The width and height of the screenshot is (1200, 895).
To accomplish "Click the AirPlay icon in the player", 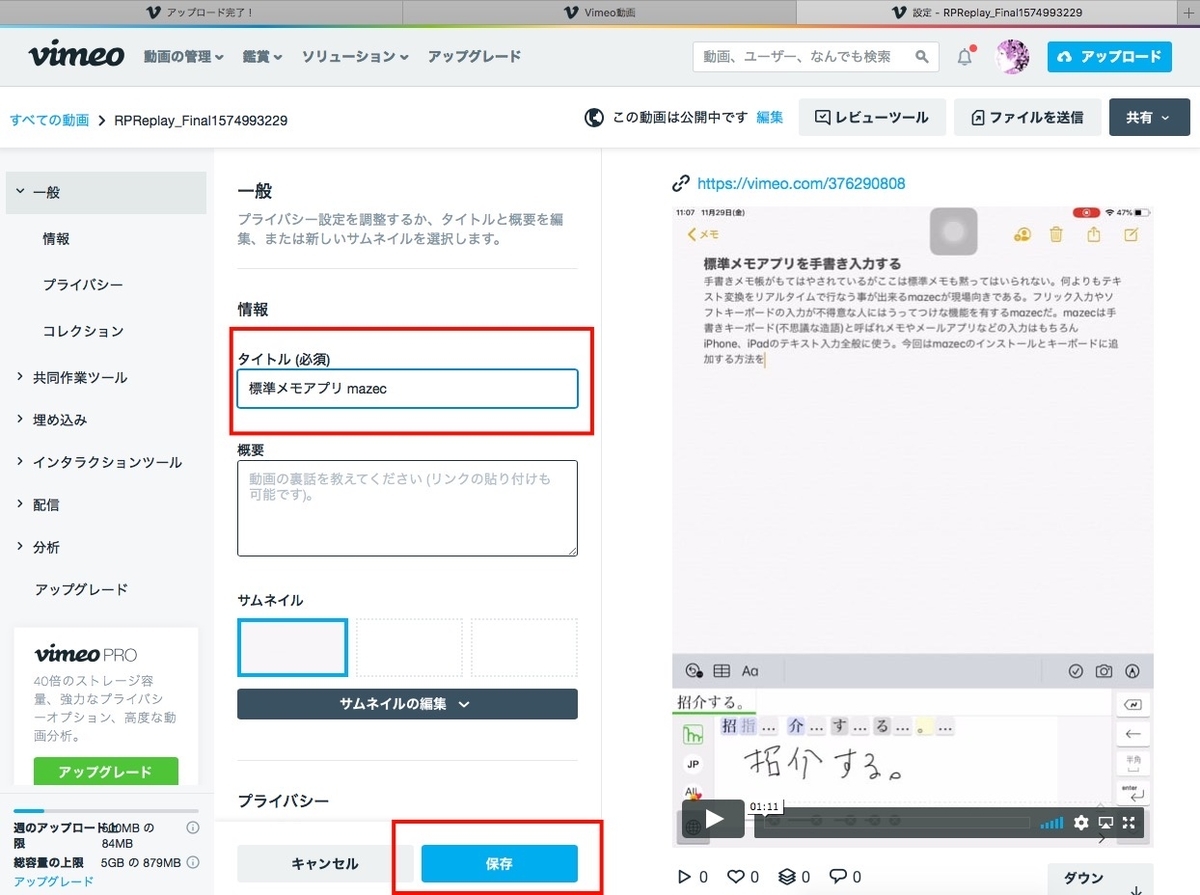I will coord(1105,822).
